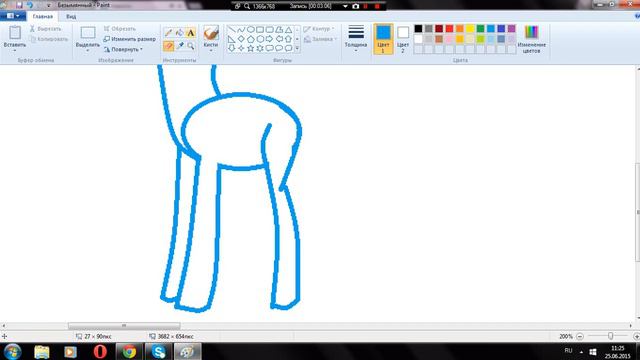This screenshot has width=640, height=360.
Task: Pick the left arrow shape
Action: 279,39
